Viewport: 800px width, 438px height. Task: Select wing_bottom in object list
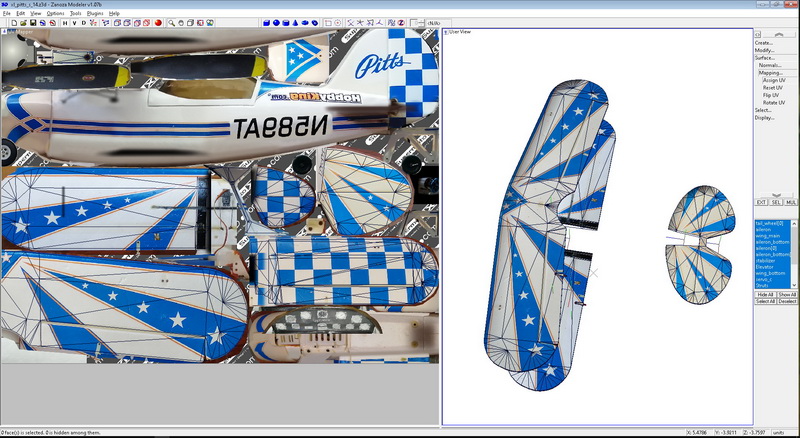click(773, 273)
